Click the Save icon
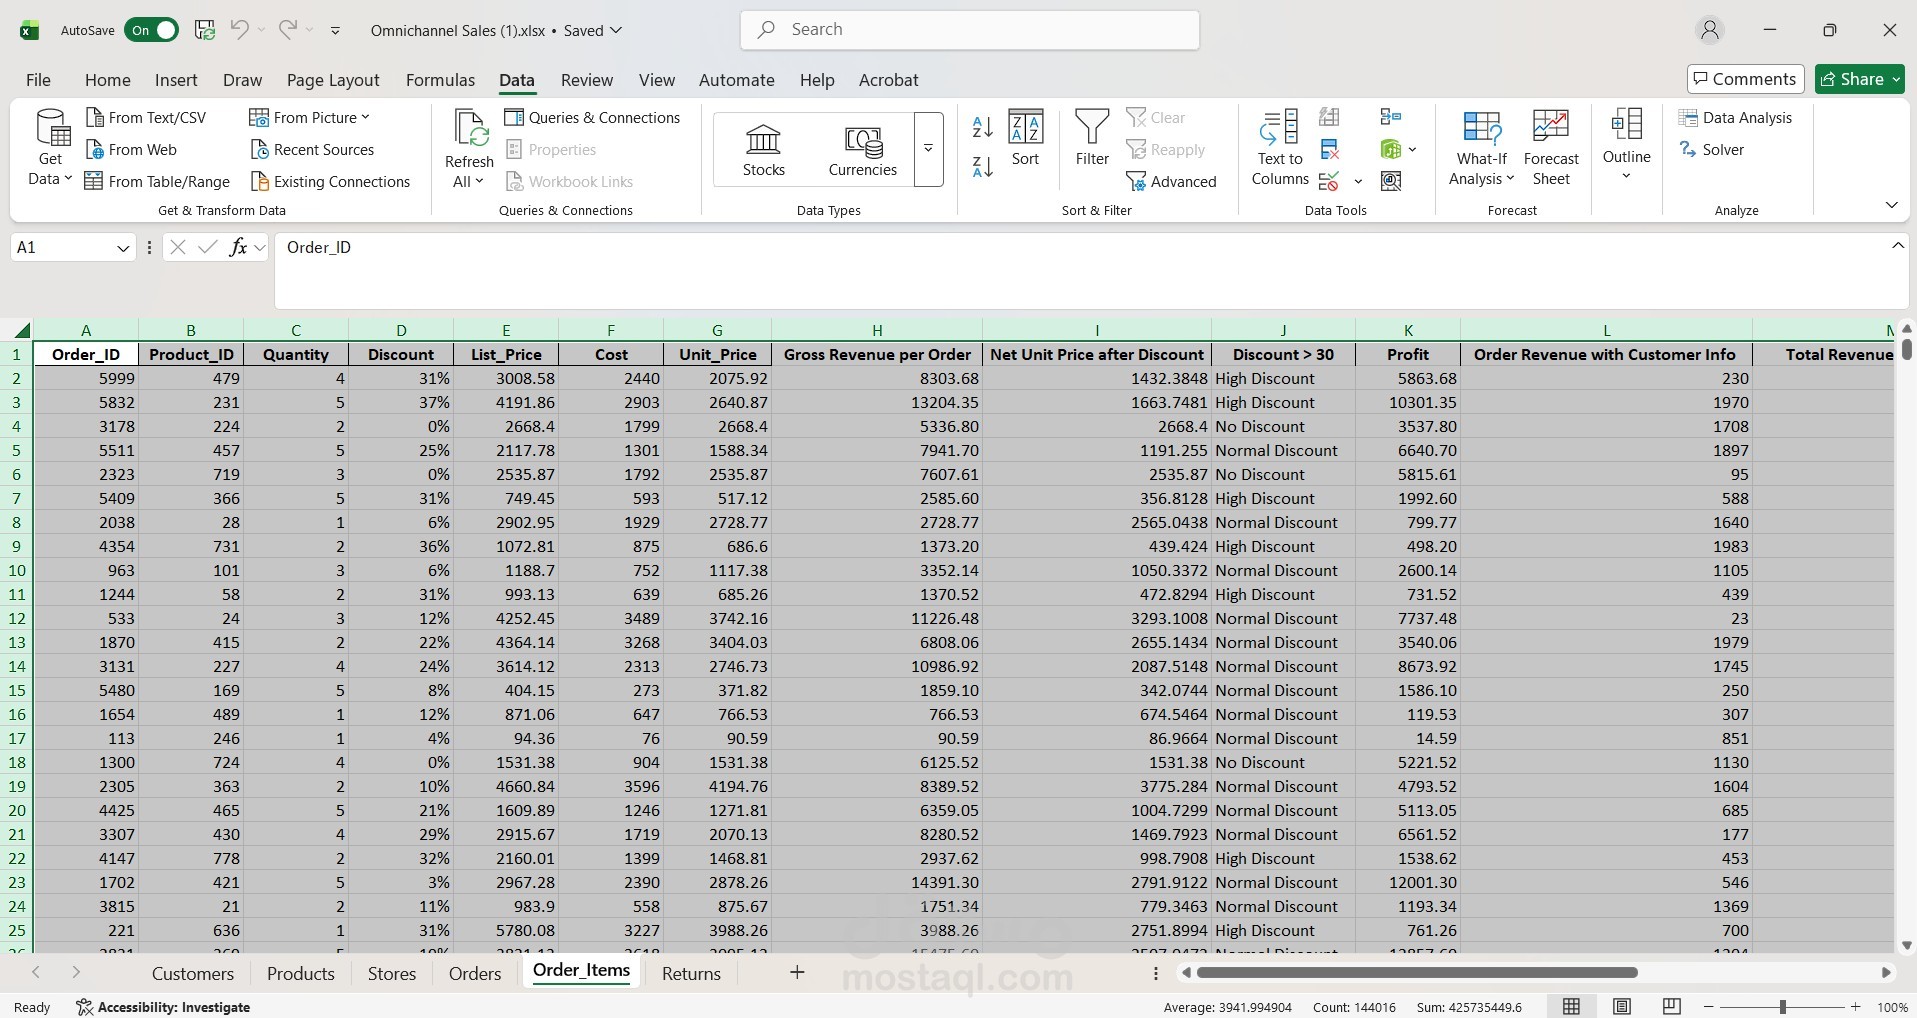Viewport: 1917px width, 1018px height. tap(204, 30)
